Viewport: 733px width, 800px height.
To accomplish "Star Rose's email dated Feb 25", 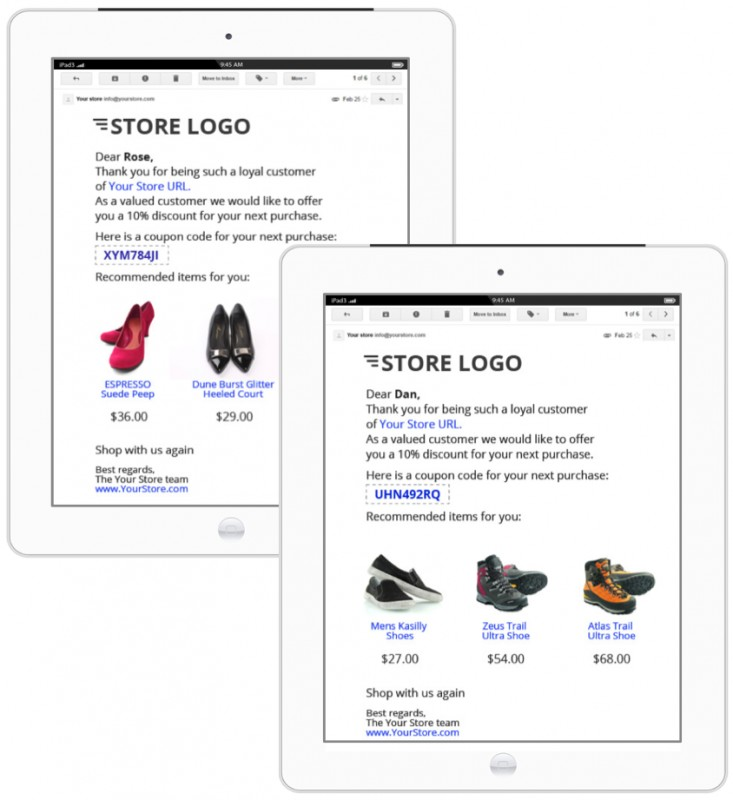I will click(365, 99).
